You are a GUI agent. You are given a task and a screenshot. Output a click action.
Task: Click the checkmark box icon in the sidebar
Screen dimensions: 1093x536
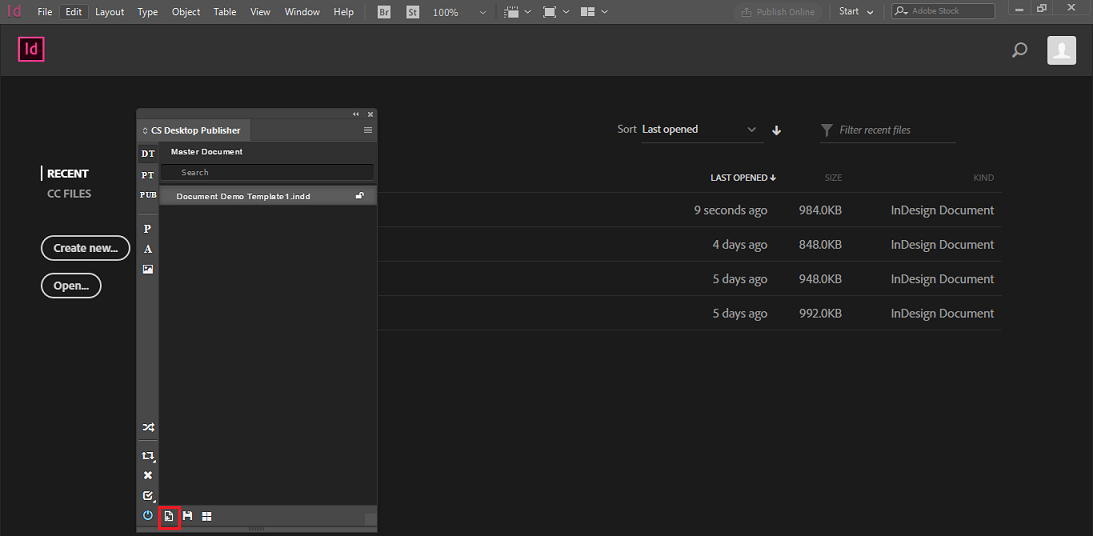148,496
